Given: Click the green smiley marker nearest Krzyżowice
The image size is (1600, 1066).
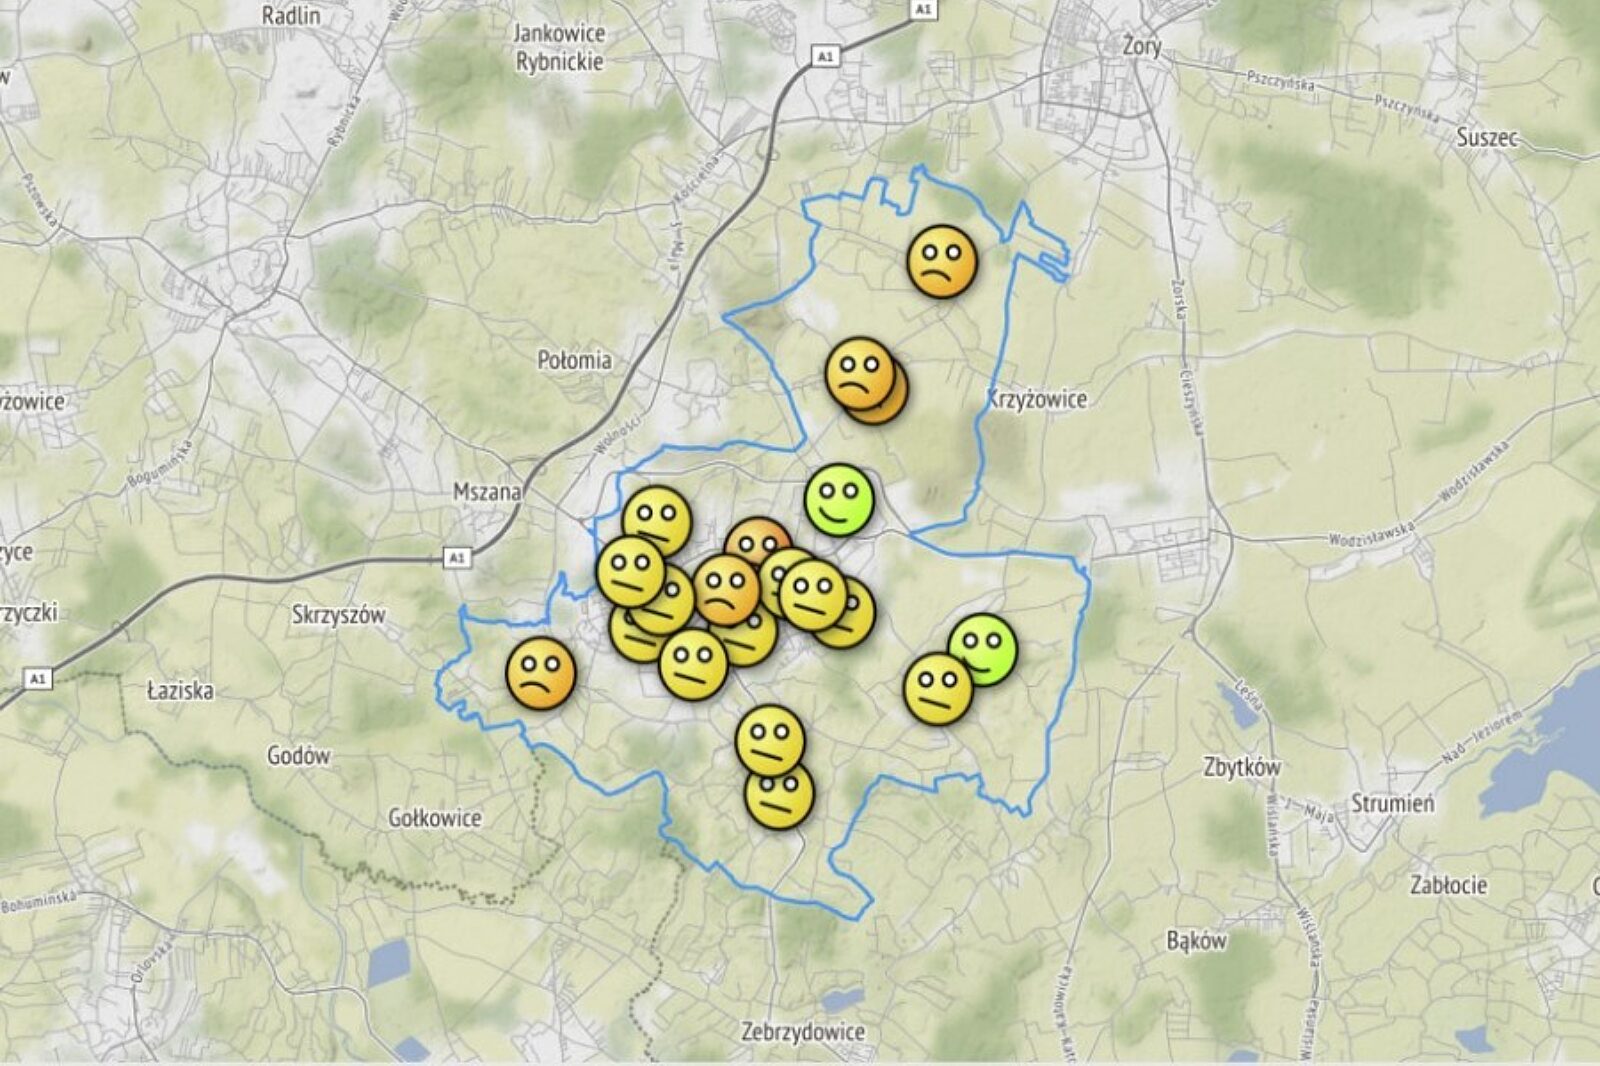Looking at the screenshot, I should [839, 498].
